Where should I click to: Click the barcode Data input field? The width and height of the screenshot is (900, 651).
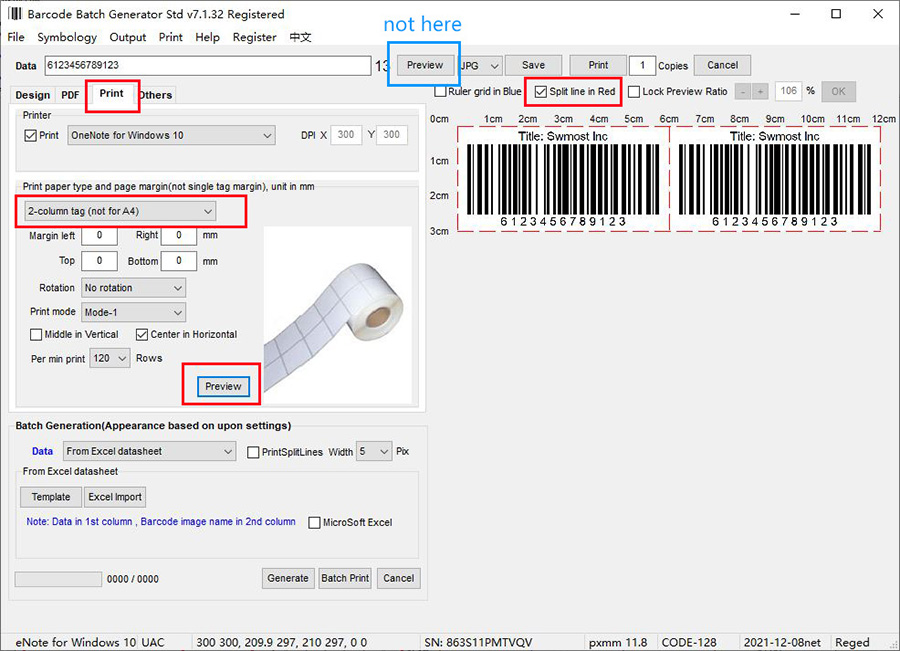tap(207, 65)
